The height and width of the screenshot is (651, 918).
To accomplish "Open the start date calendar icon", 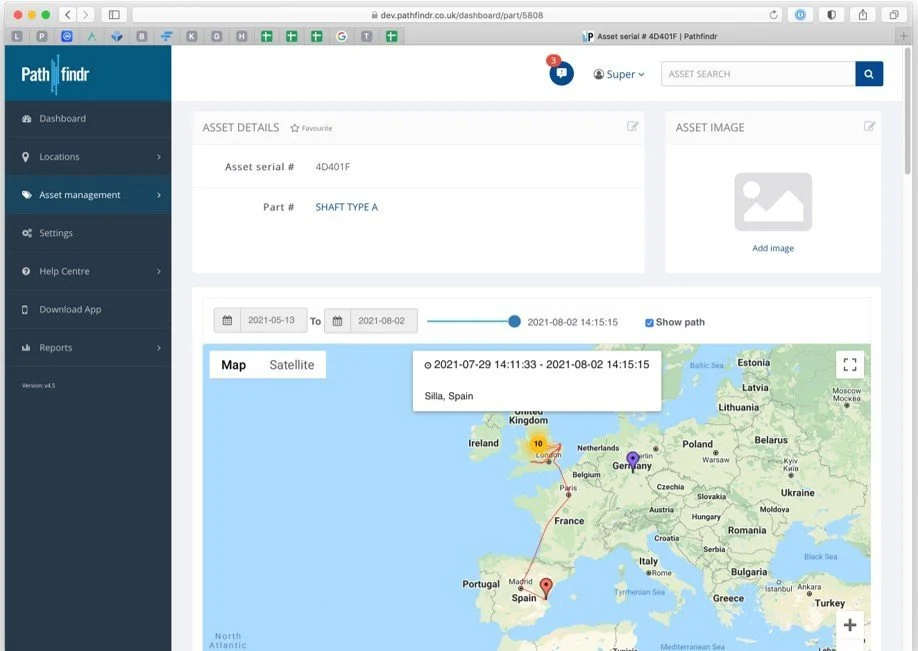I will click(x=228, y=320).
